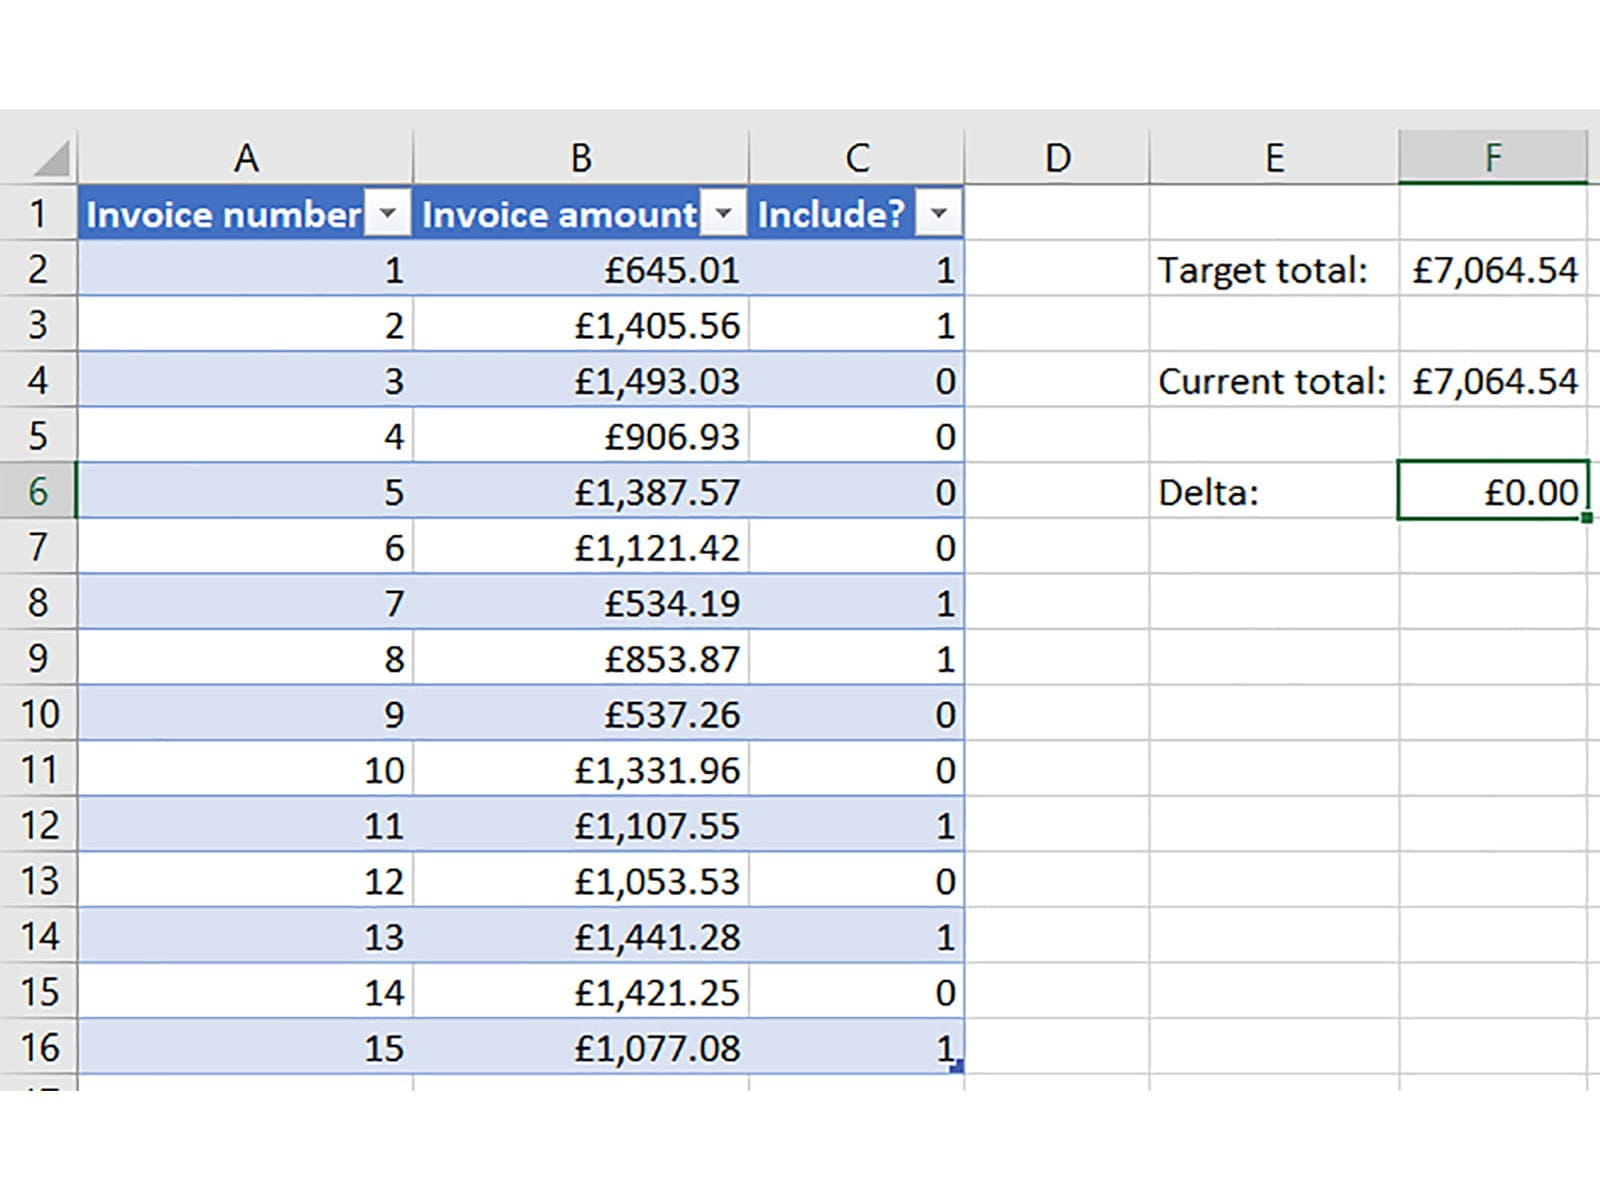1600x1200 pixels.
Task: Select row 6 header
Action: tap(38, 491)
